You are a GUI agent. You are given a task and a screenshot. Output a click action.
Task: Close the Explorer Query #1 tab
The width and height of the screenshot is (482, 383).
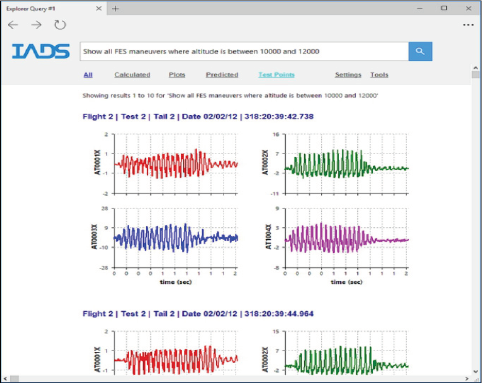tap(99, 9)
